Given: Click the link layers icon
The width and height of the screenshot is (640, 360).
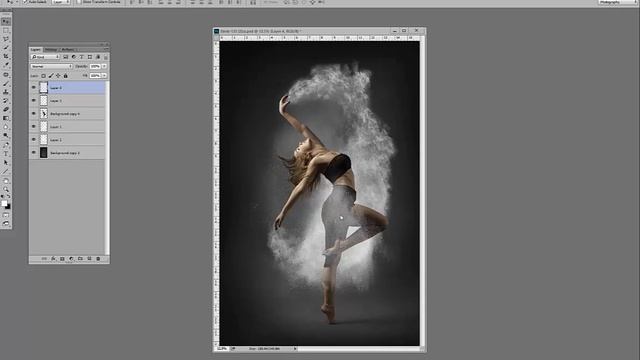Looking at the screenshot, I should coord(44,259).
